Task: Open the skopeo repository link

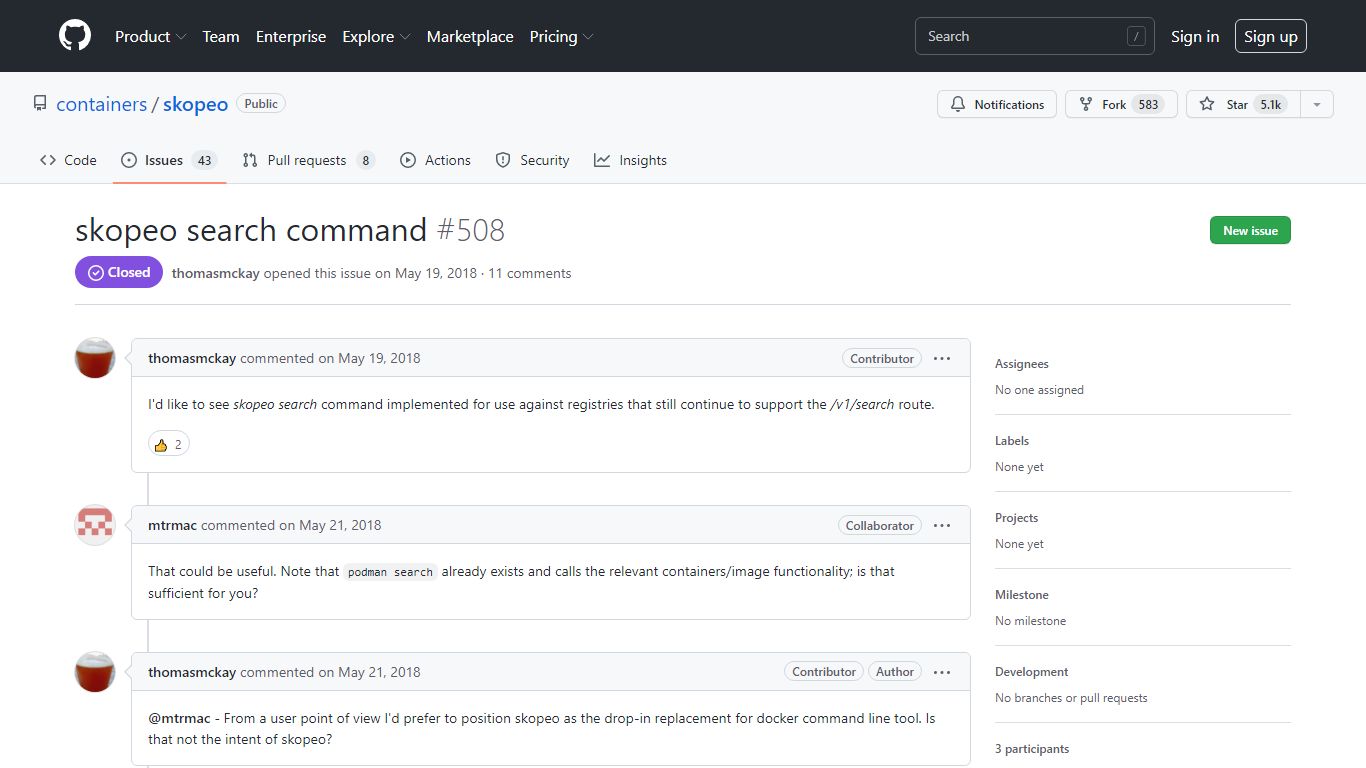Action: tap(196, 104)
